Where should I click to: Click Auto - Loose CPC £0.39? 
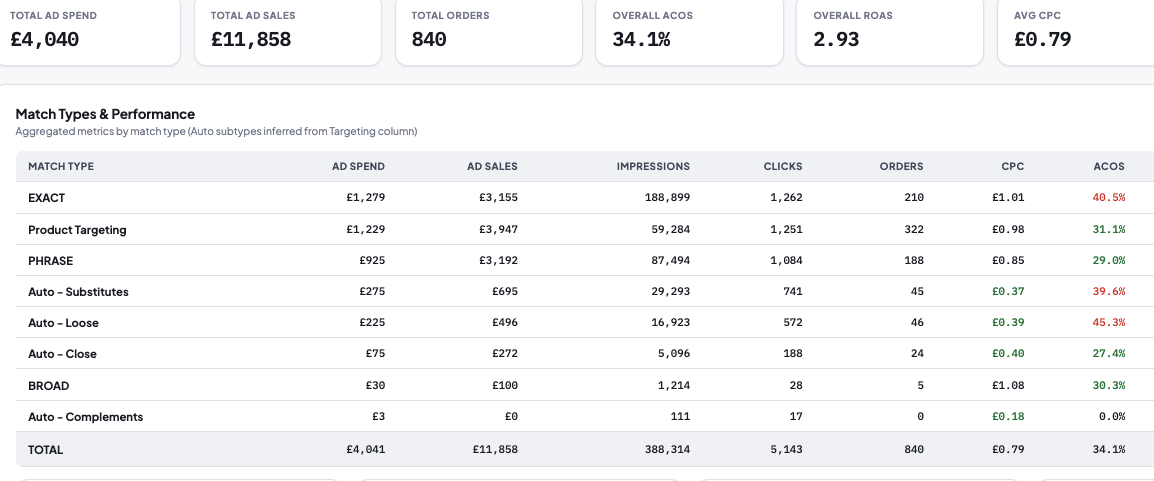pyautogui.click(x=1008, y=323)
